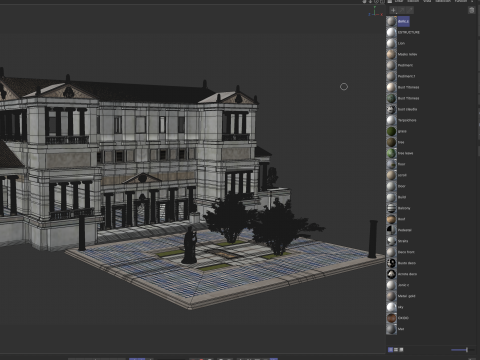Select the Stairs material
480x360 pixels.
tap(397, 241)
